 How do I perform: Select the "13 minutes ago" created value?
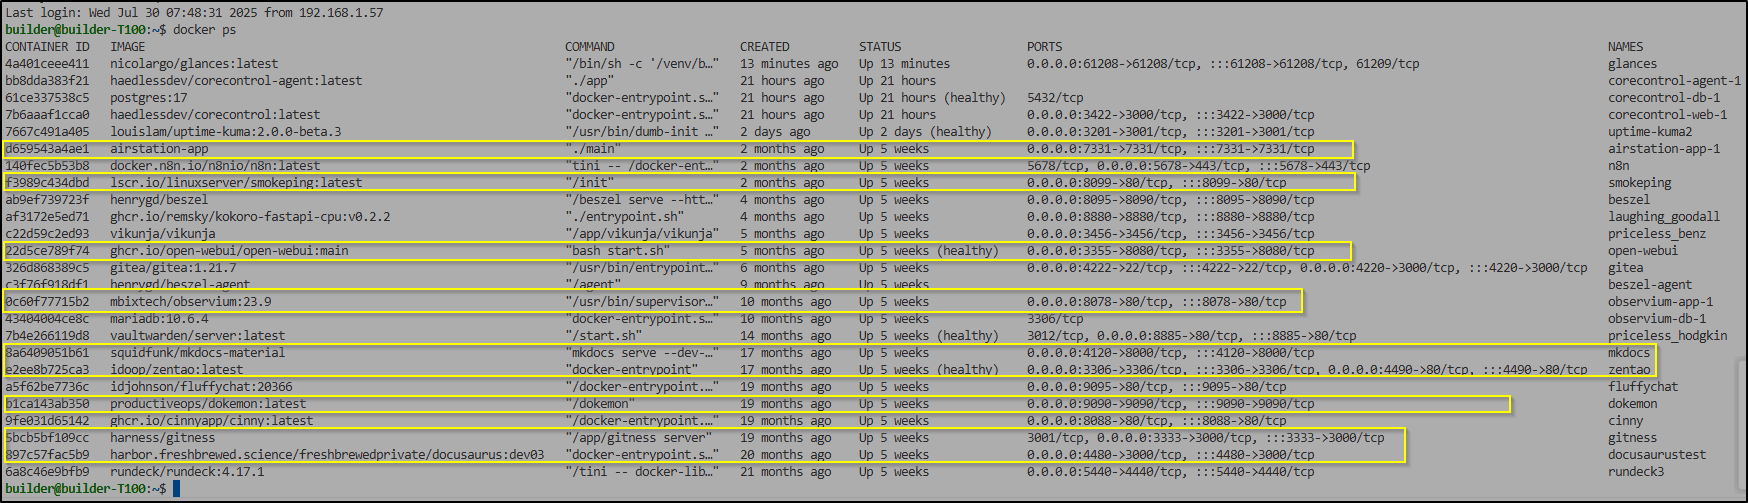click(x=789, y=64)
